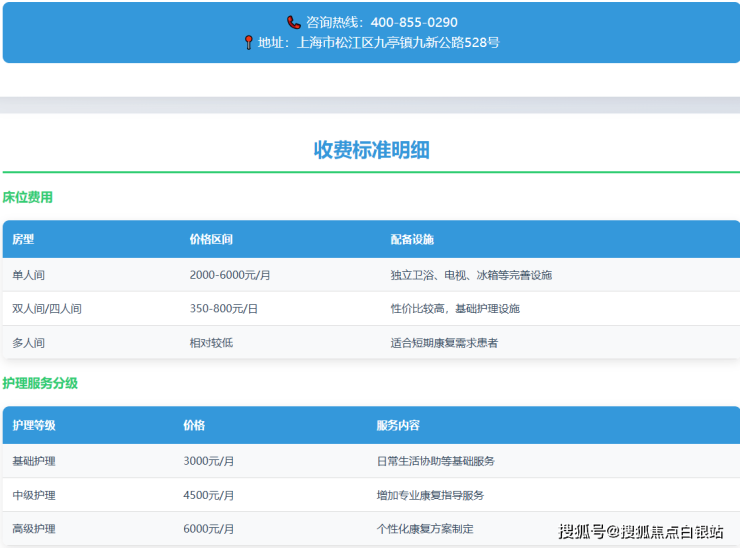Click the 收费标准明细 heading
Image resolution: width=740 pixels, height=548 pixels.
[371, 150]
